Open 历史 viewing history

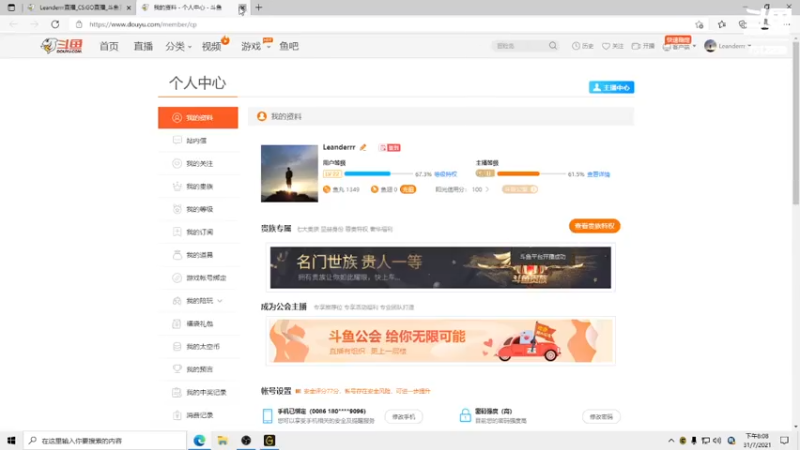(x=583, y=46)
